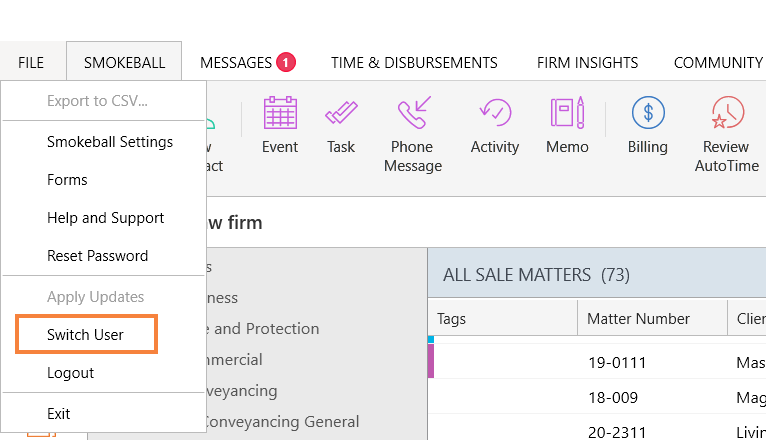Open Review AutoTime
The image size is (766, 440).
727,134
